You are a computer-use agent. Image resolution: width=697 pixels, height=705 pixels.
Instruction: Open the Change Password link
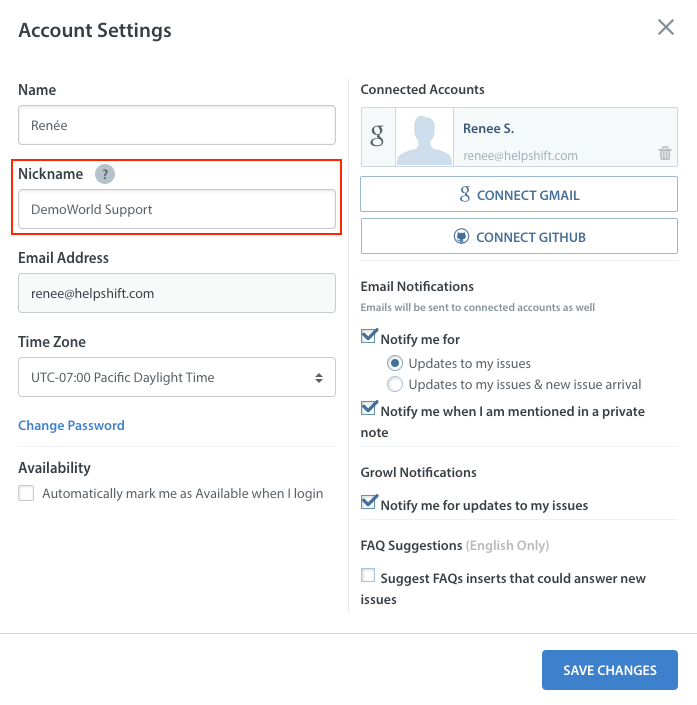[72, 425]
